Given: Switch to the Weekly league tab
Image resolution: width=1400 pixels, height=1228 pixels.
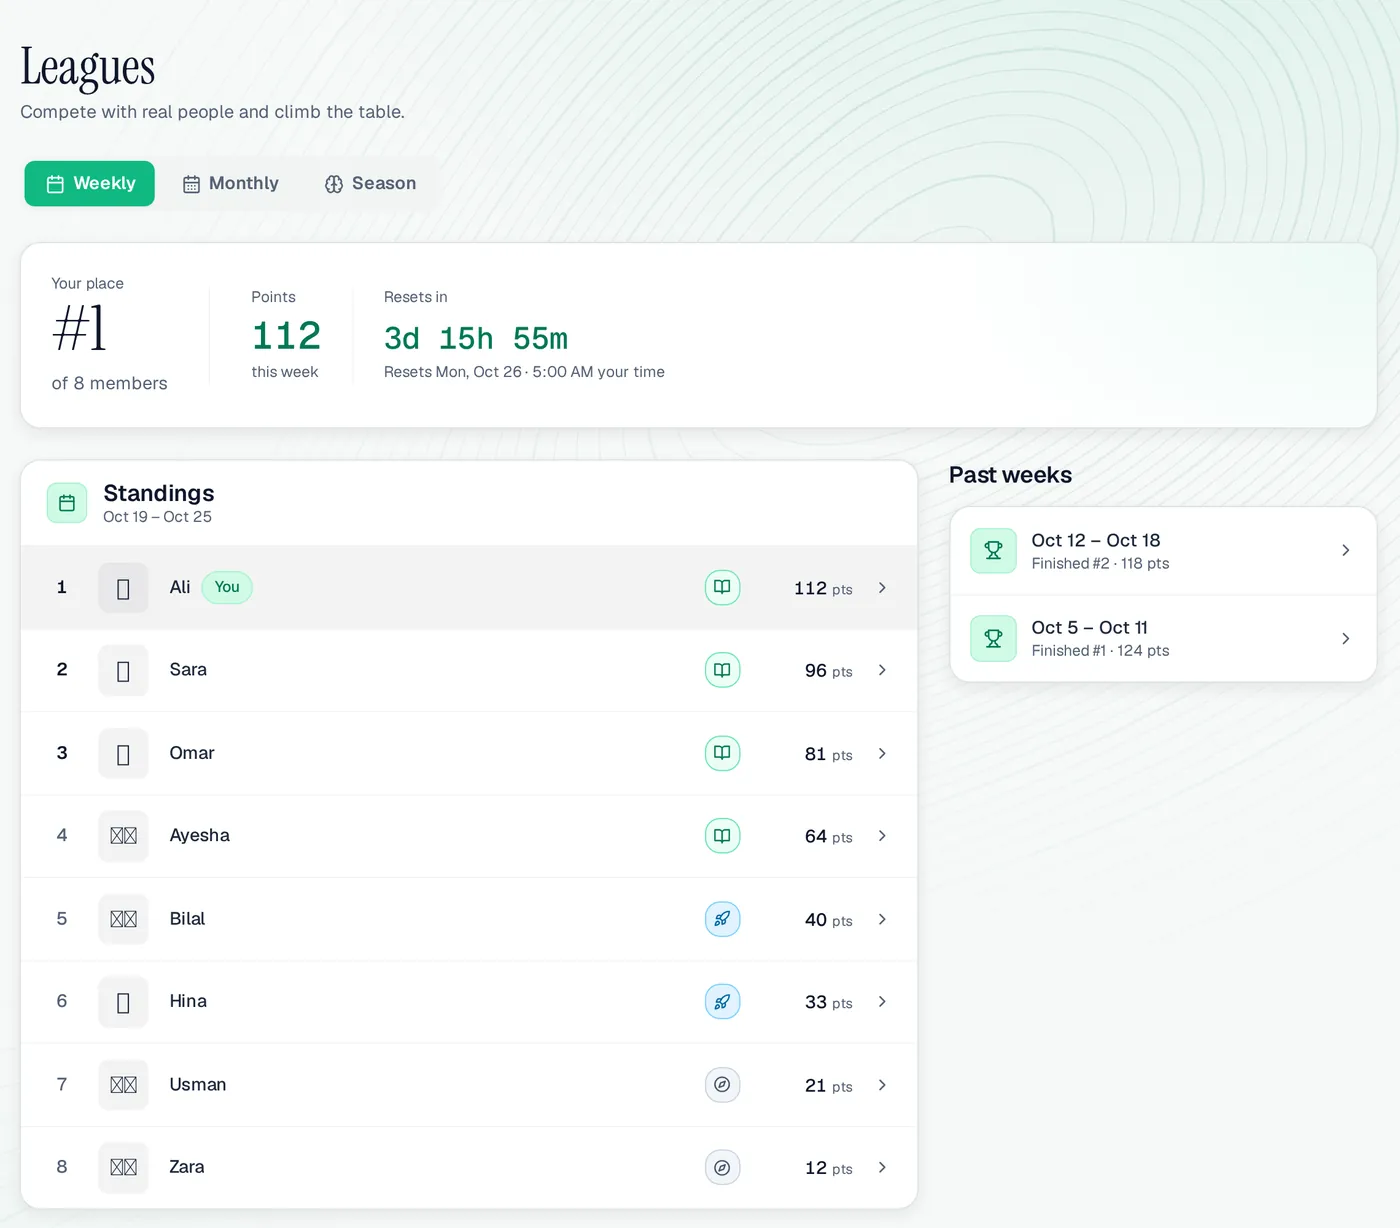Looking at the screenshot, I should tap(90, 184).
